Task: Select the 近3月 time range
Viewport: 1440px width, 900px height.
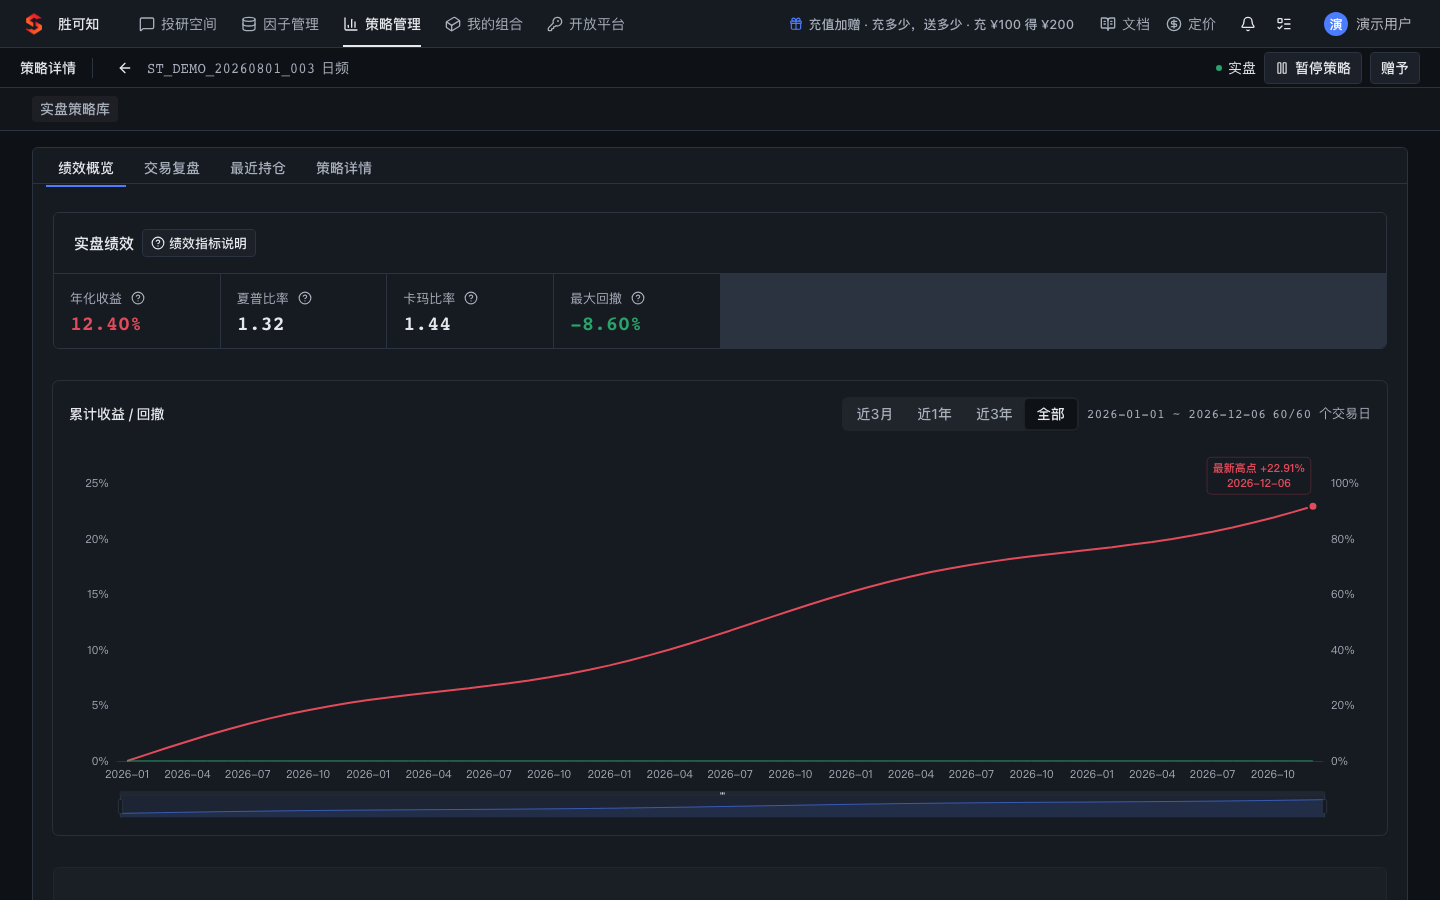Action: coord(874,414)
